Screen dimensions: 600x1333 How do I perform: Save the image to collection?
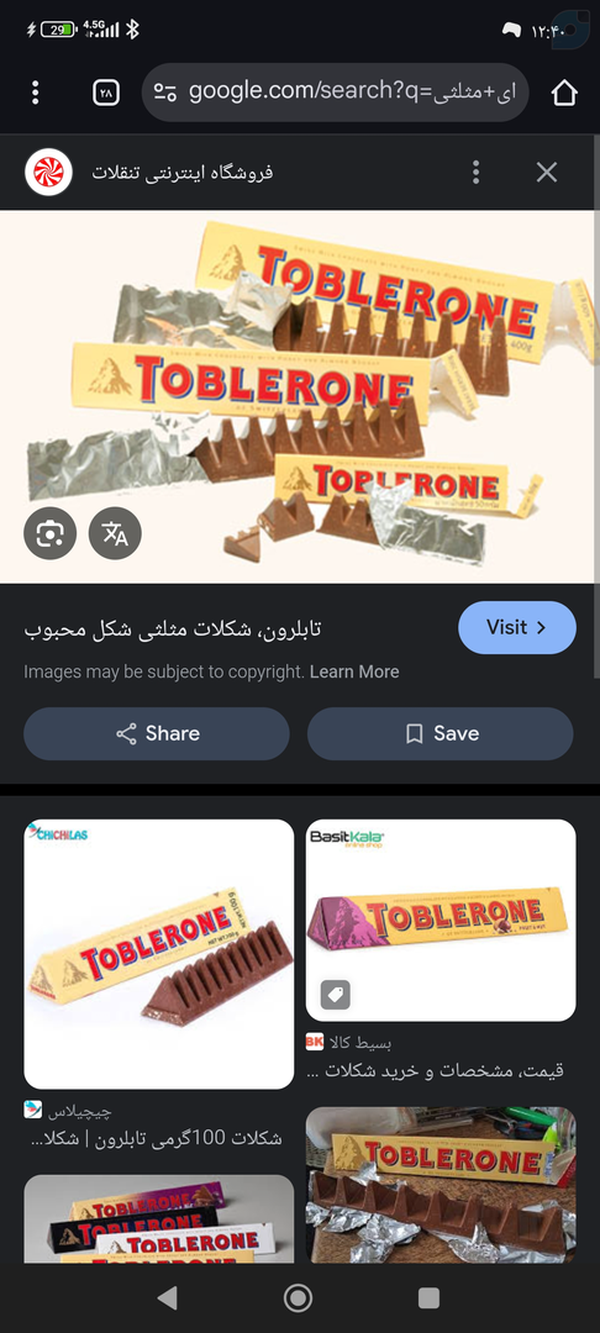coord(440,733)
